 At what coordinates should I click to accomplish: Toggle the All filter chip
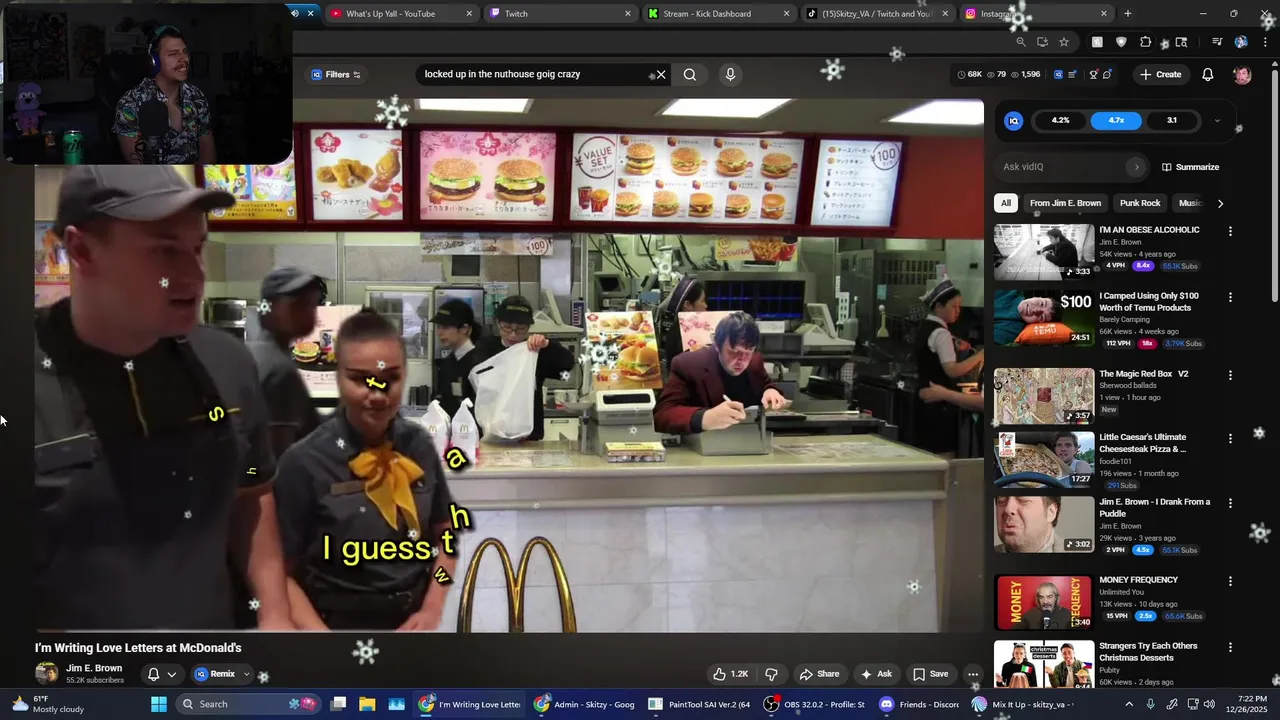click(x=1006, y=203)
